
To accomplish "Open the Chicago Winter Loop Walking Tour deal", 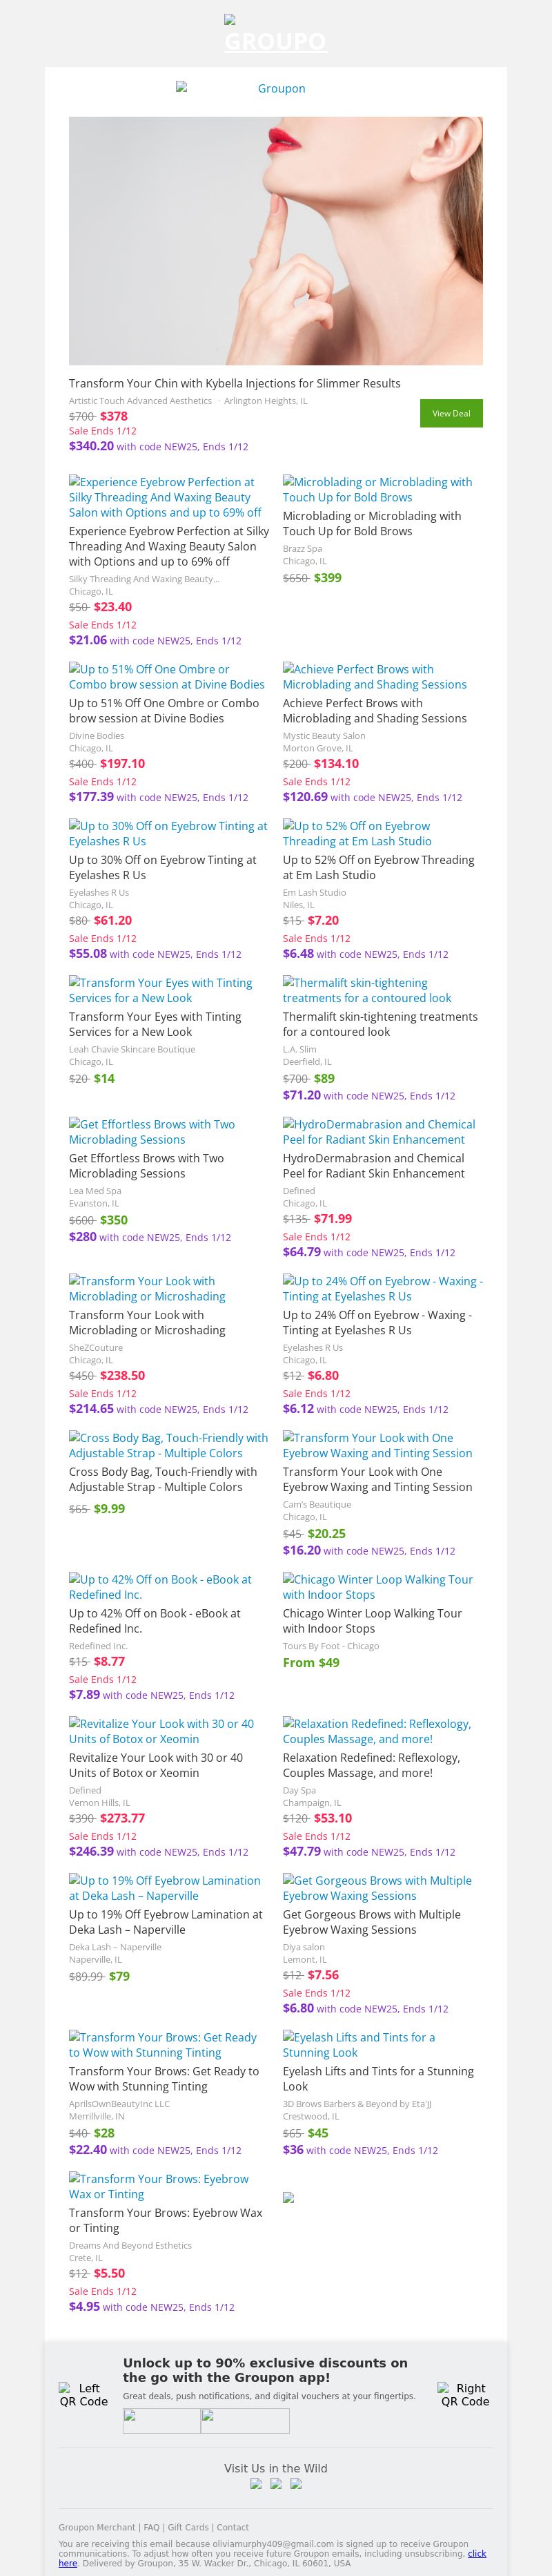I will coord(377,1587).
